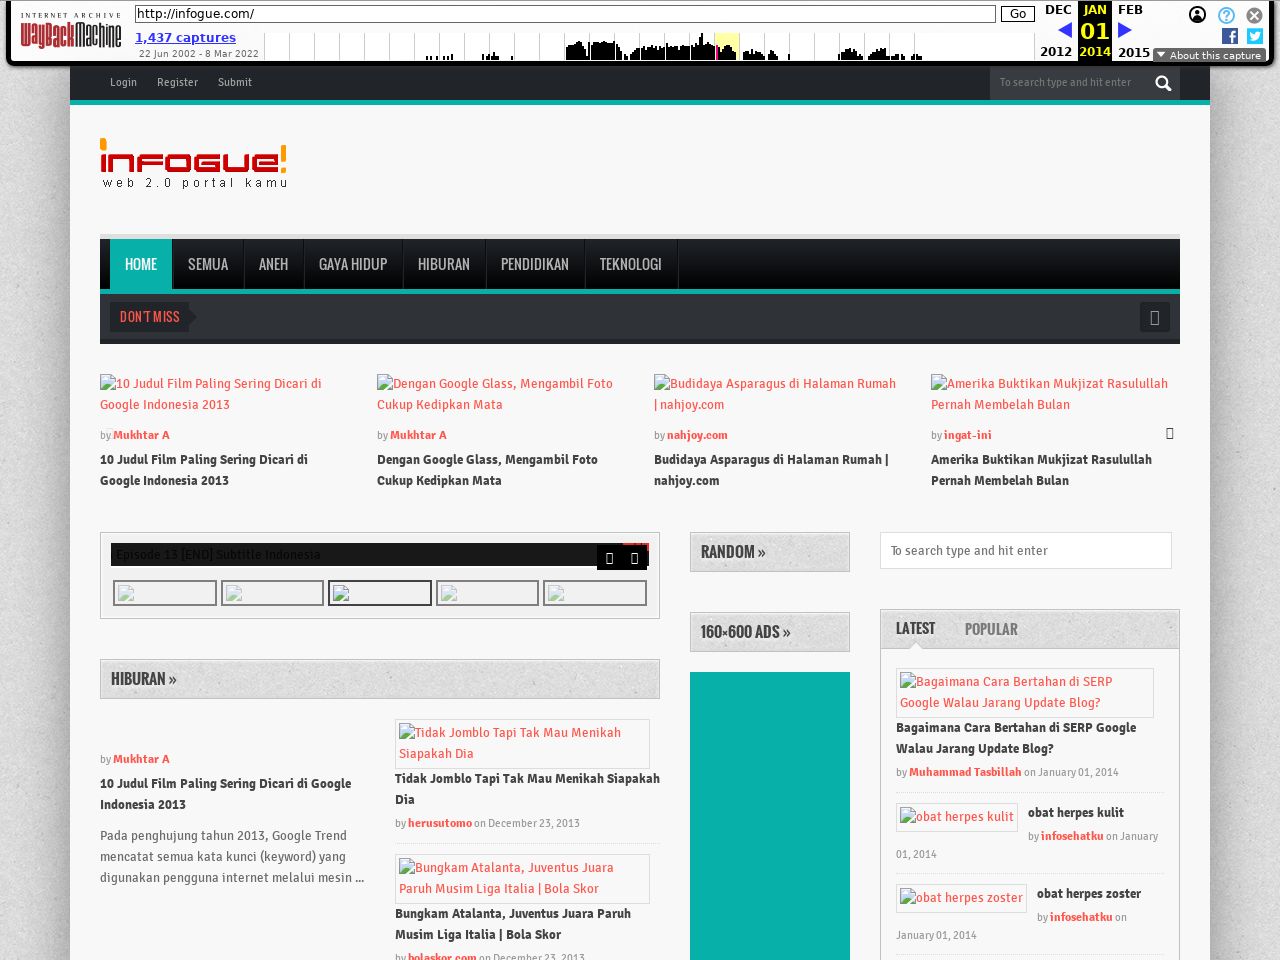The width and height of the screenshot is (1280, 960).
Task: Open Wayback Machine help icon
Action: pyautogui.click(x=1226, y=15)
